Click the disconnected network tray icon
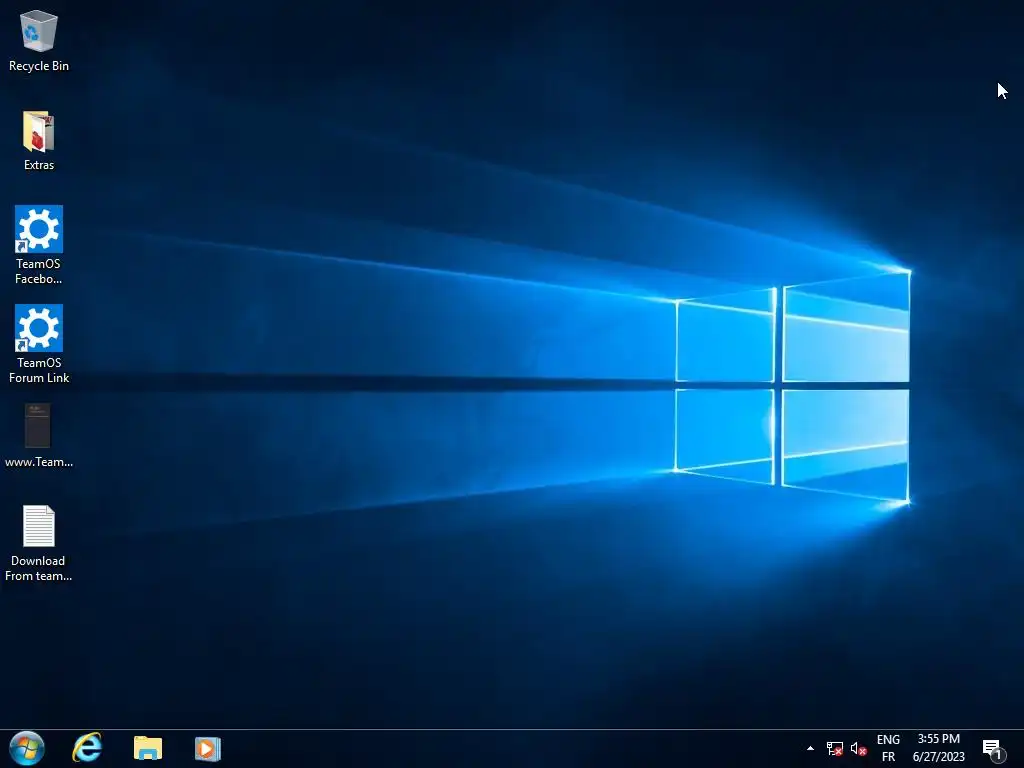The image size is (1024, 768). (x=835, y=748)
